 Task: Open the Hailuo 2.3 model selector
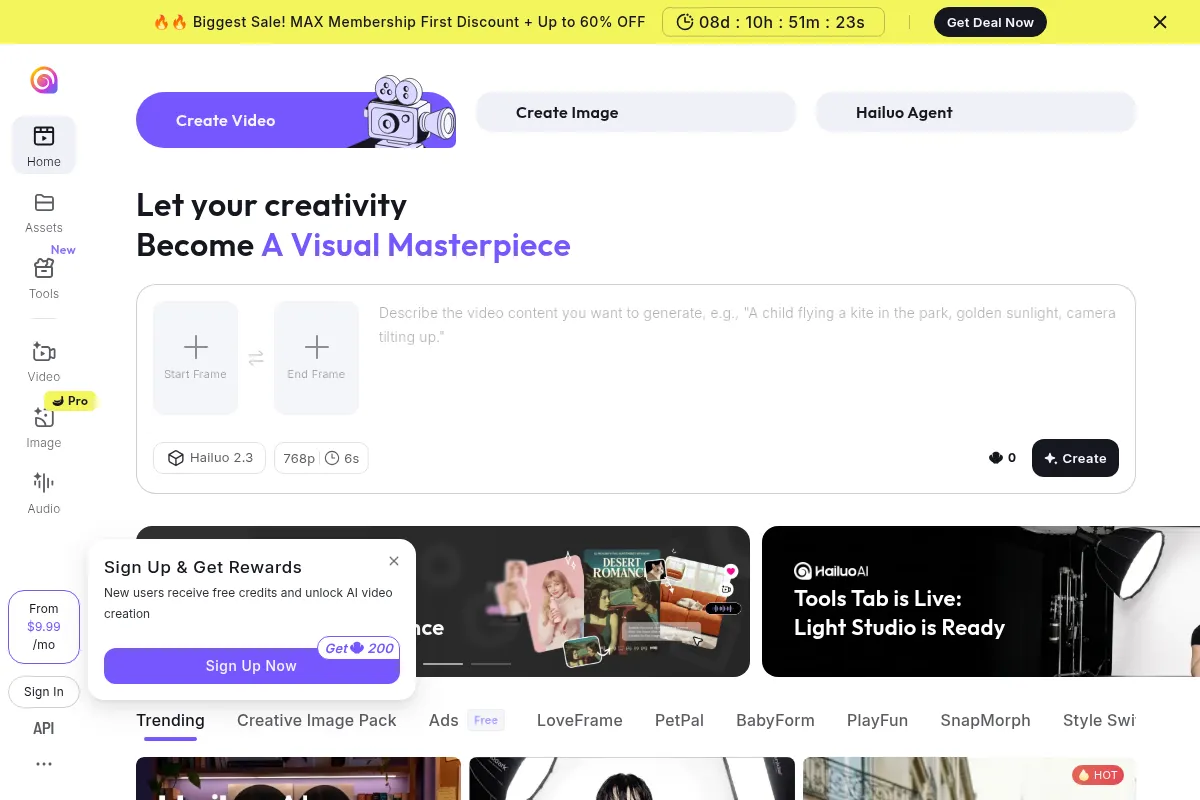point(209,458)
